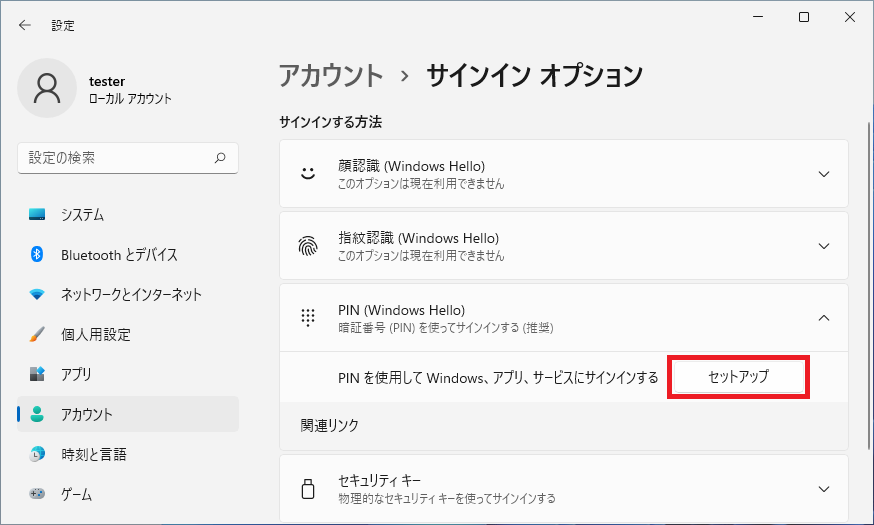Click 関連リンク text
The image size is (874, 525).
click(329, 425)
